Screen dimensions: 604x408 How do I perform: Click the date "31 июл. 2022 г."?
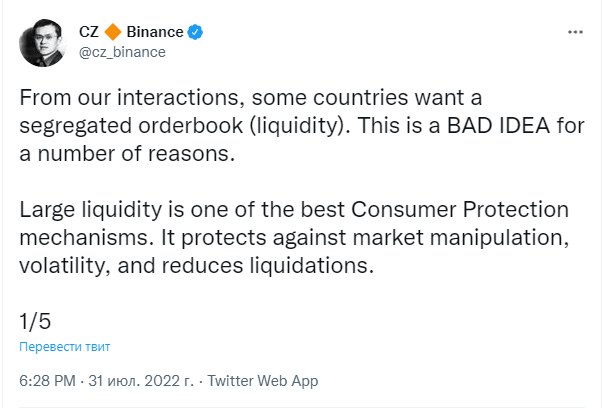pyautogui.click(x=141, y=381)
